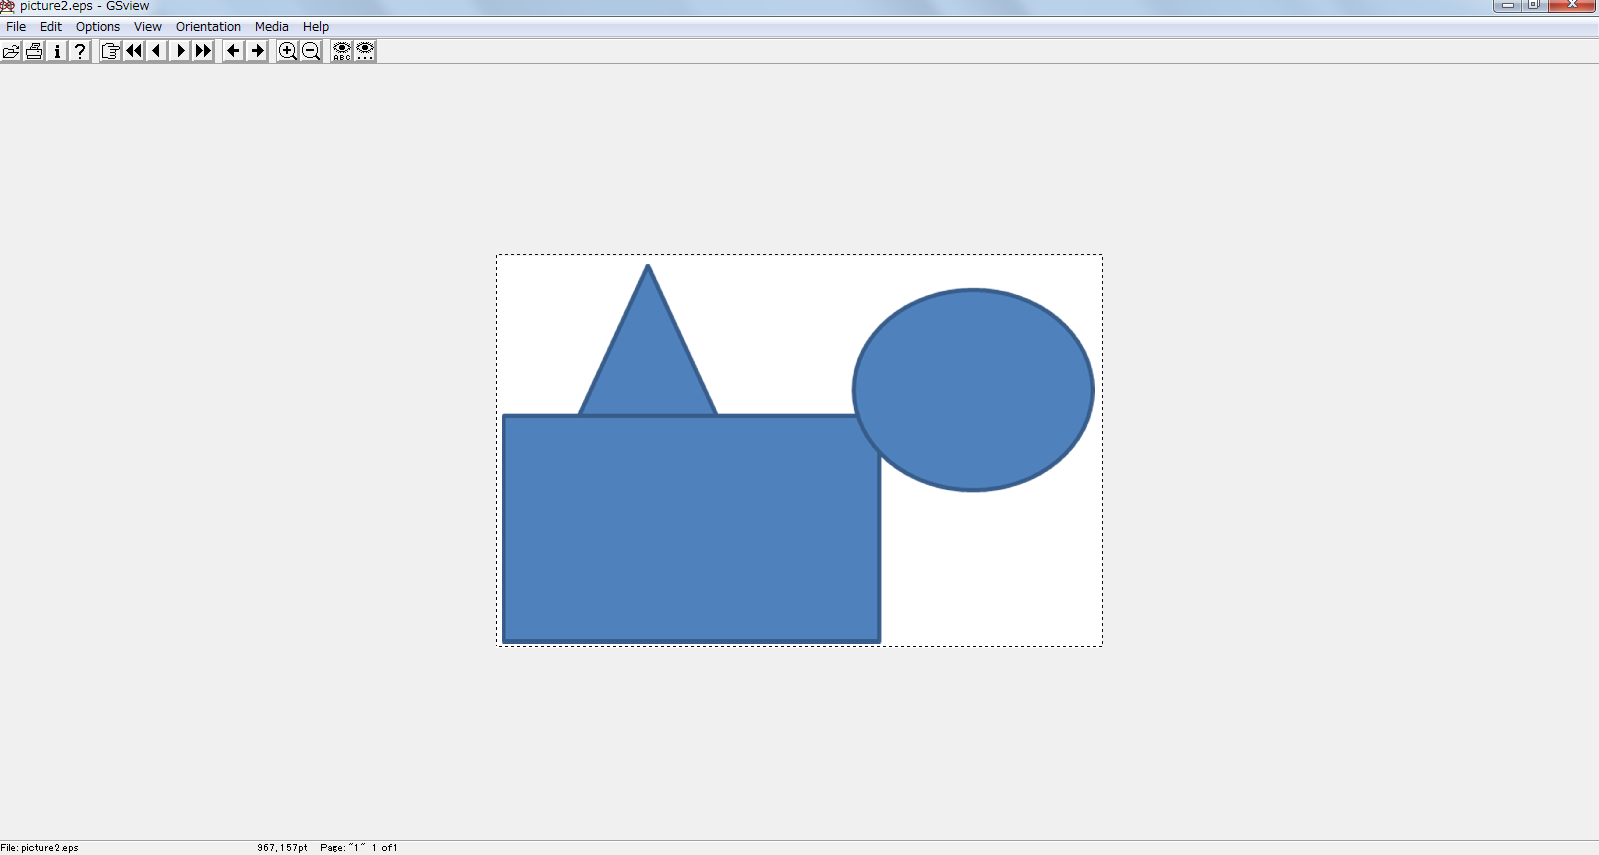Click the Find next eye dots icon
The height and width of the screenshot is (855, 1599).
(365, 51)
